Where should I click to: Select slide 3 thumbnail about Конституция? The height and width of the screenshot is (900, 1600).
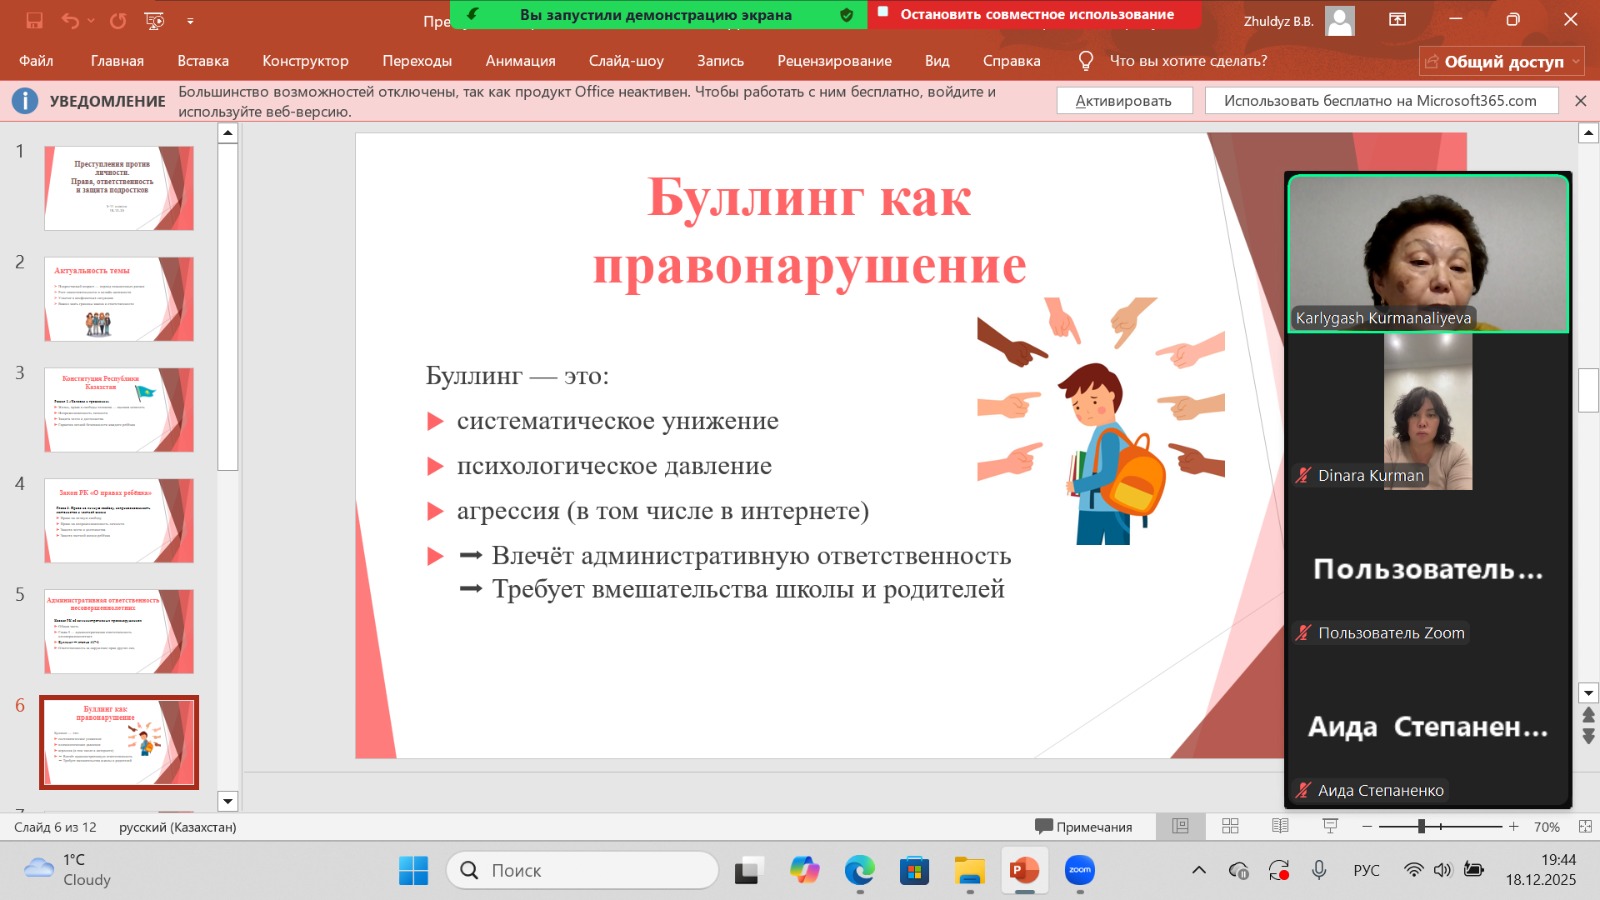pos(119,409)
